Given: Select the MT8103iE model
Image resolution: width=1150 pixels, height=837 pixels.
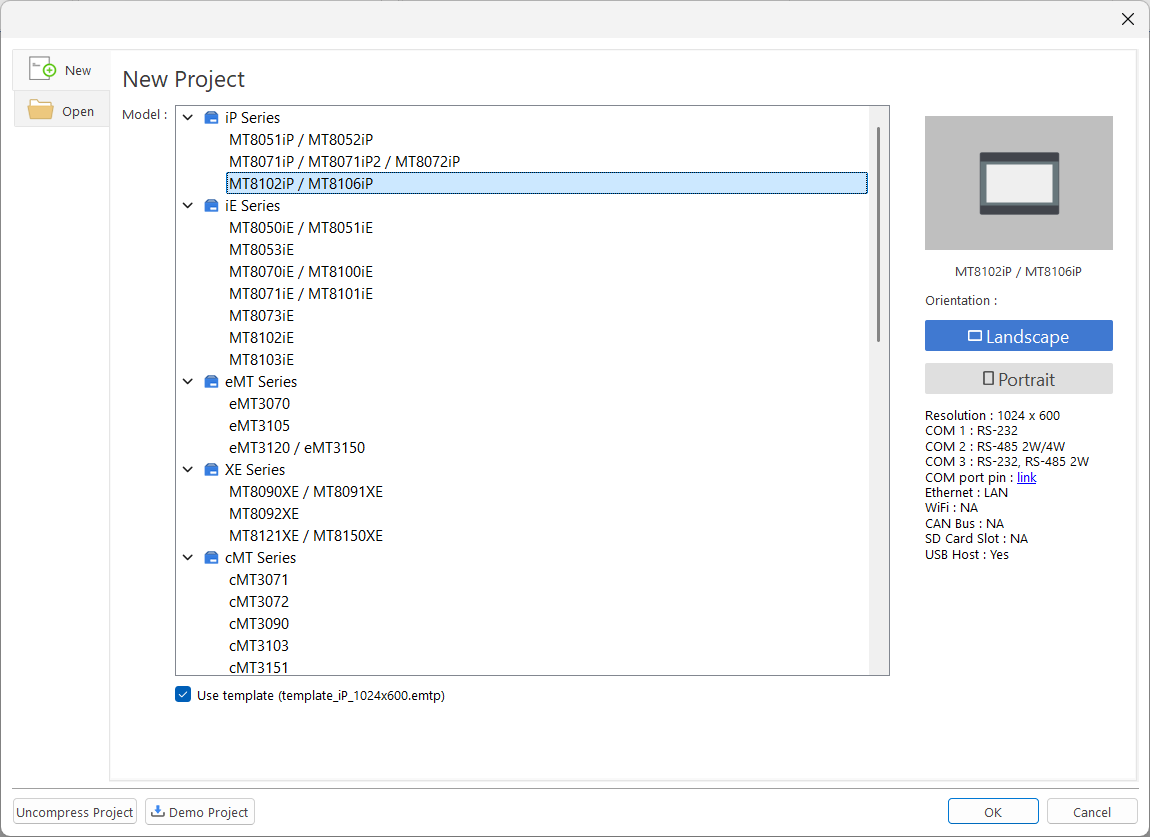Looking at the screenshot, I should (x=261, y=359).
